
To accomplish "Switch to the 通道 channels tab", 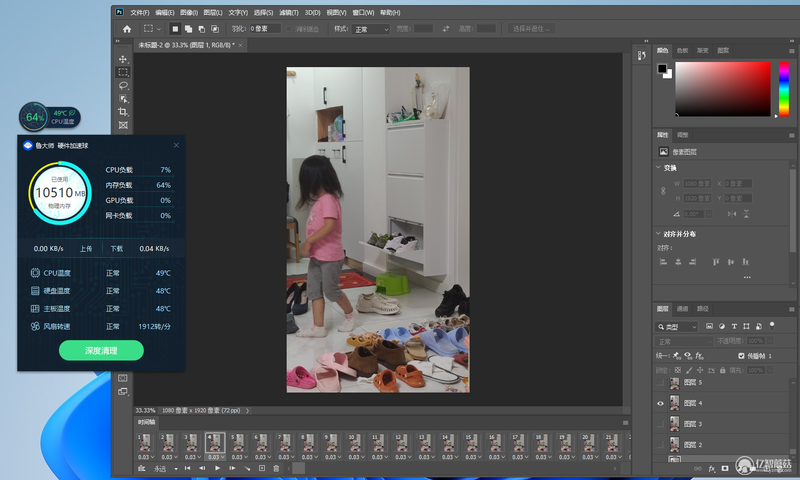I will tap(682, 309).
